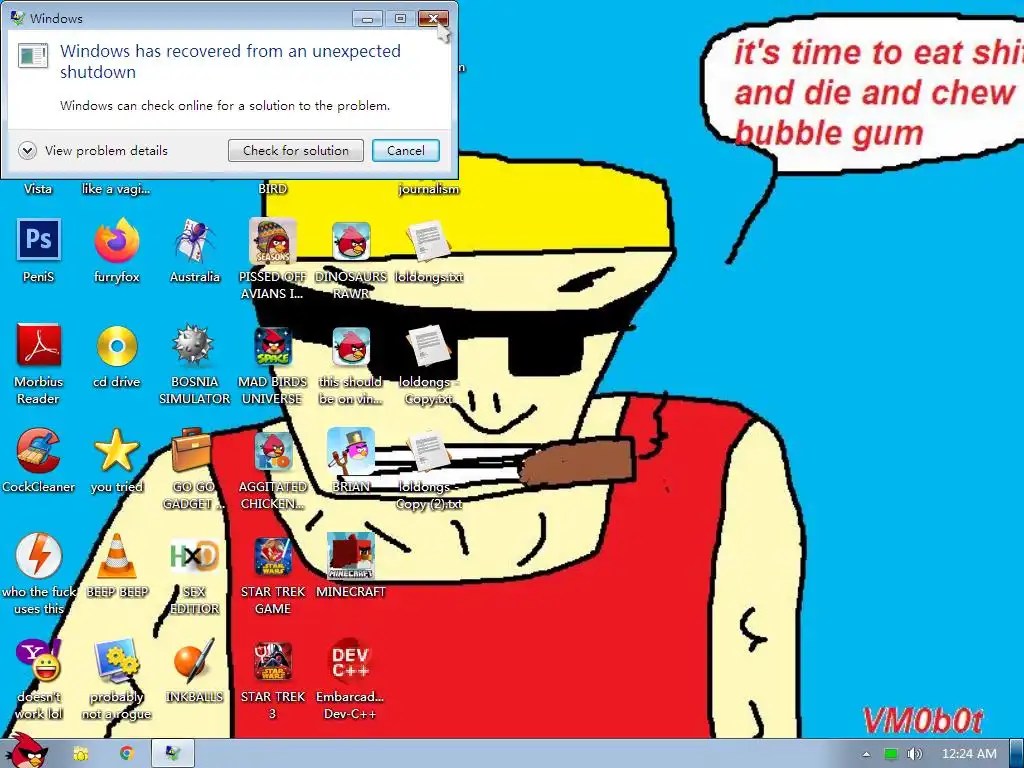The width and height of the screenshot is (1024, 768).
Task: Launch MAD BIRDS UNIVERSE icon
Action: [x=272, y=345]
